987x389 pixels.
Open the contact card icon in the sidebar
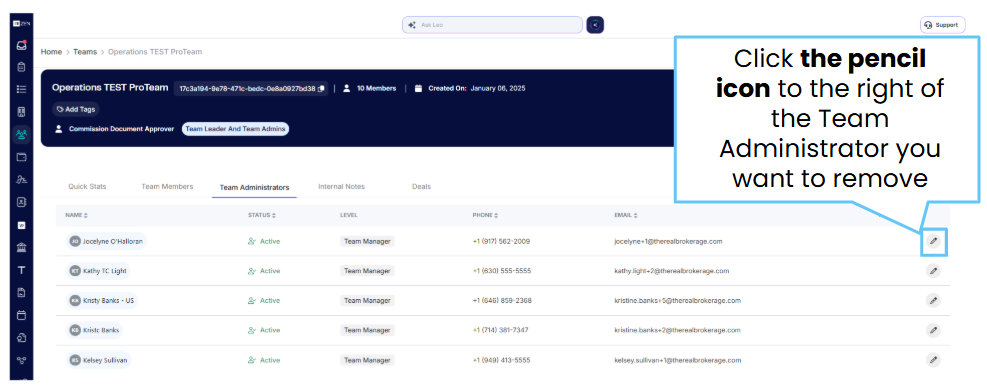[21, 203]
